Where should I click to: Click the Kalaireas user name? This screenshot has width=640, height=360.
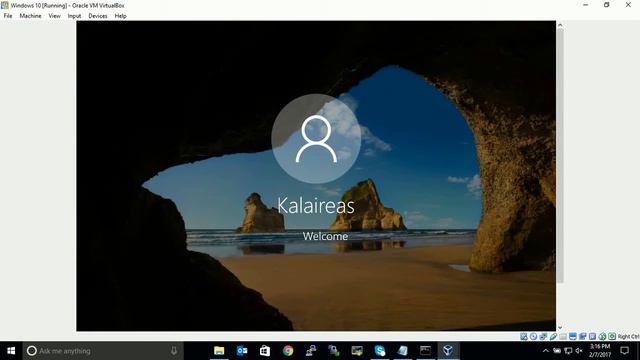point(316,205)
